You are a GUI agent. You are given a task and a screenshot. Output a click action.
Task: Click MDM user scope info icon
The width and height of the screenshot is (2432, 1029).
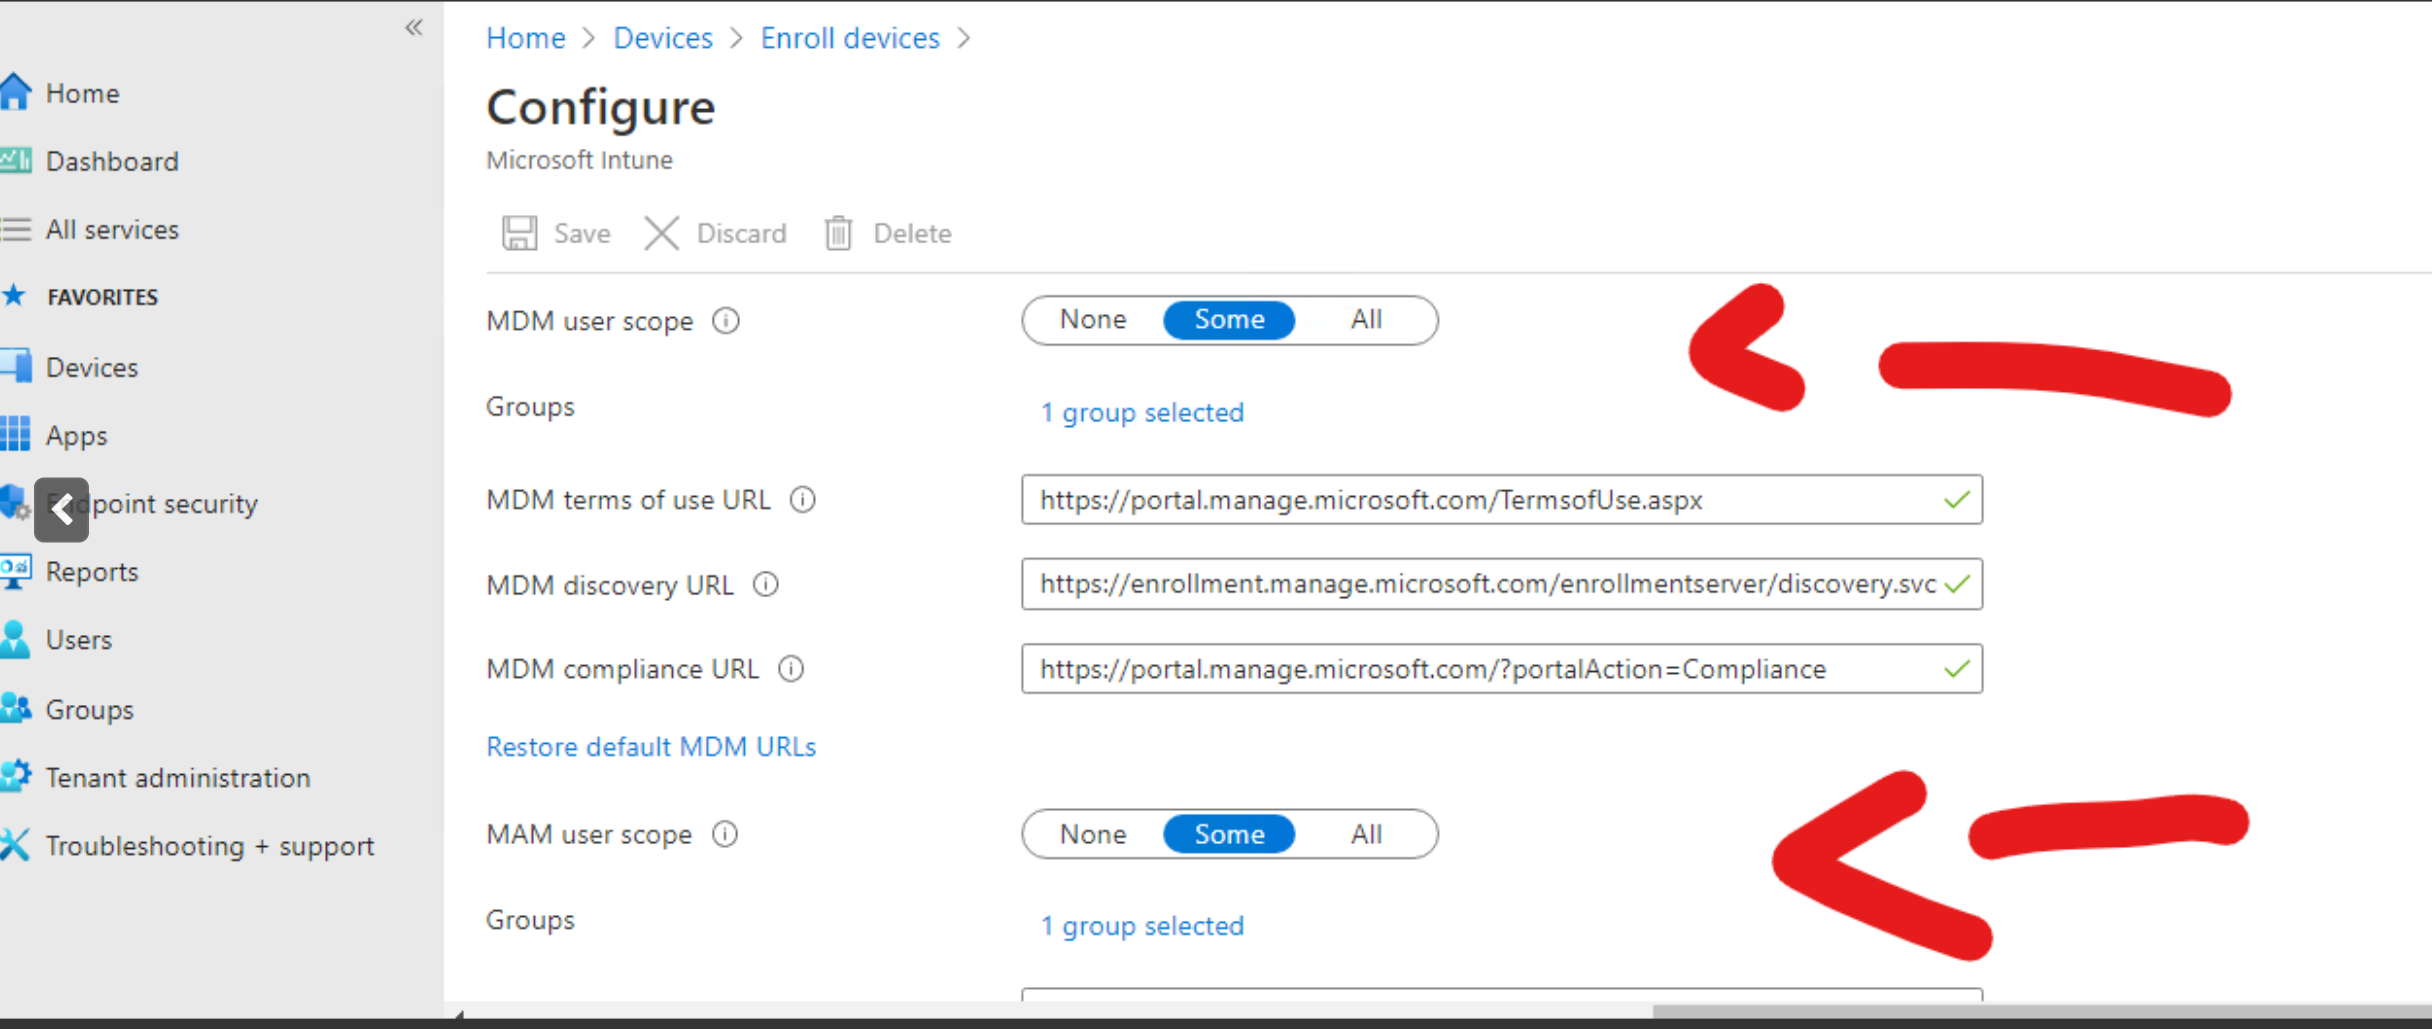tap(726, 321)
